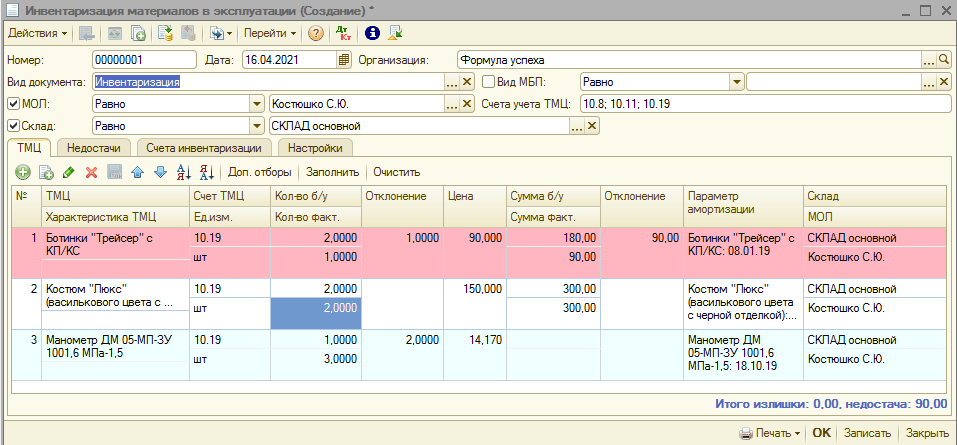Image resolution: width=957 pixels, height=445 pixels.
Task: Click the red Delete row icon
Action: pyautogui.click(x=91, y=172)
